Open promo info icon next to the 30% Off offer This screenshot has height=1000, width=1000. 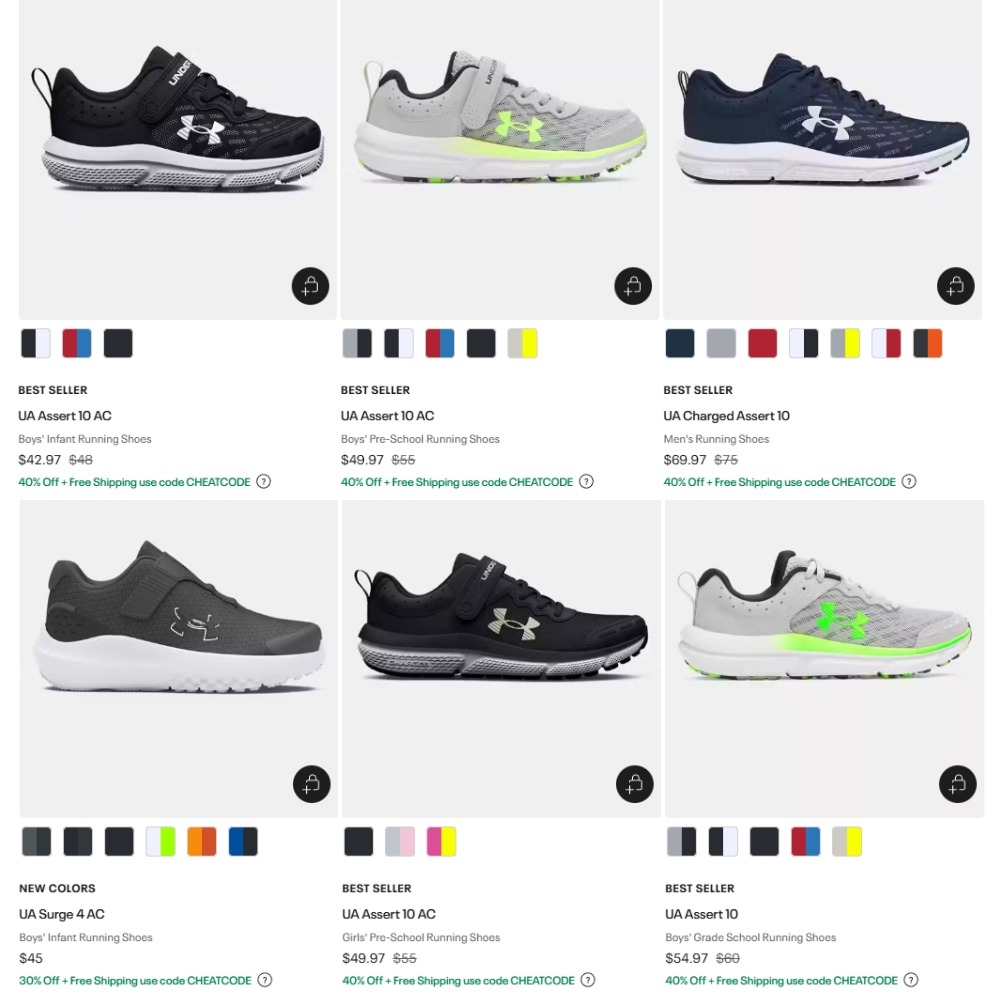coord(265,980)
